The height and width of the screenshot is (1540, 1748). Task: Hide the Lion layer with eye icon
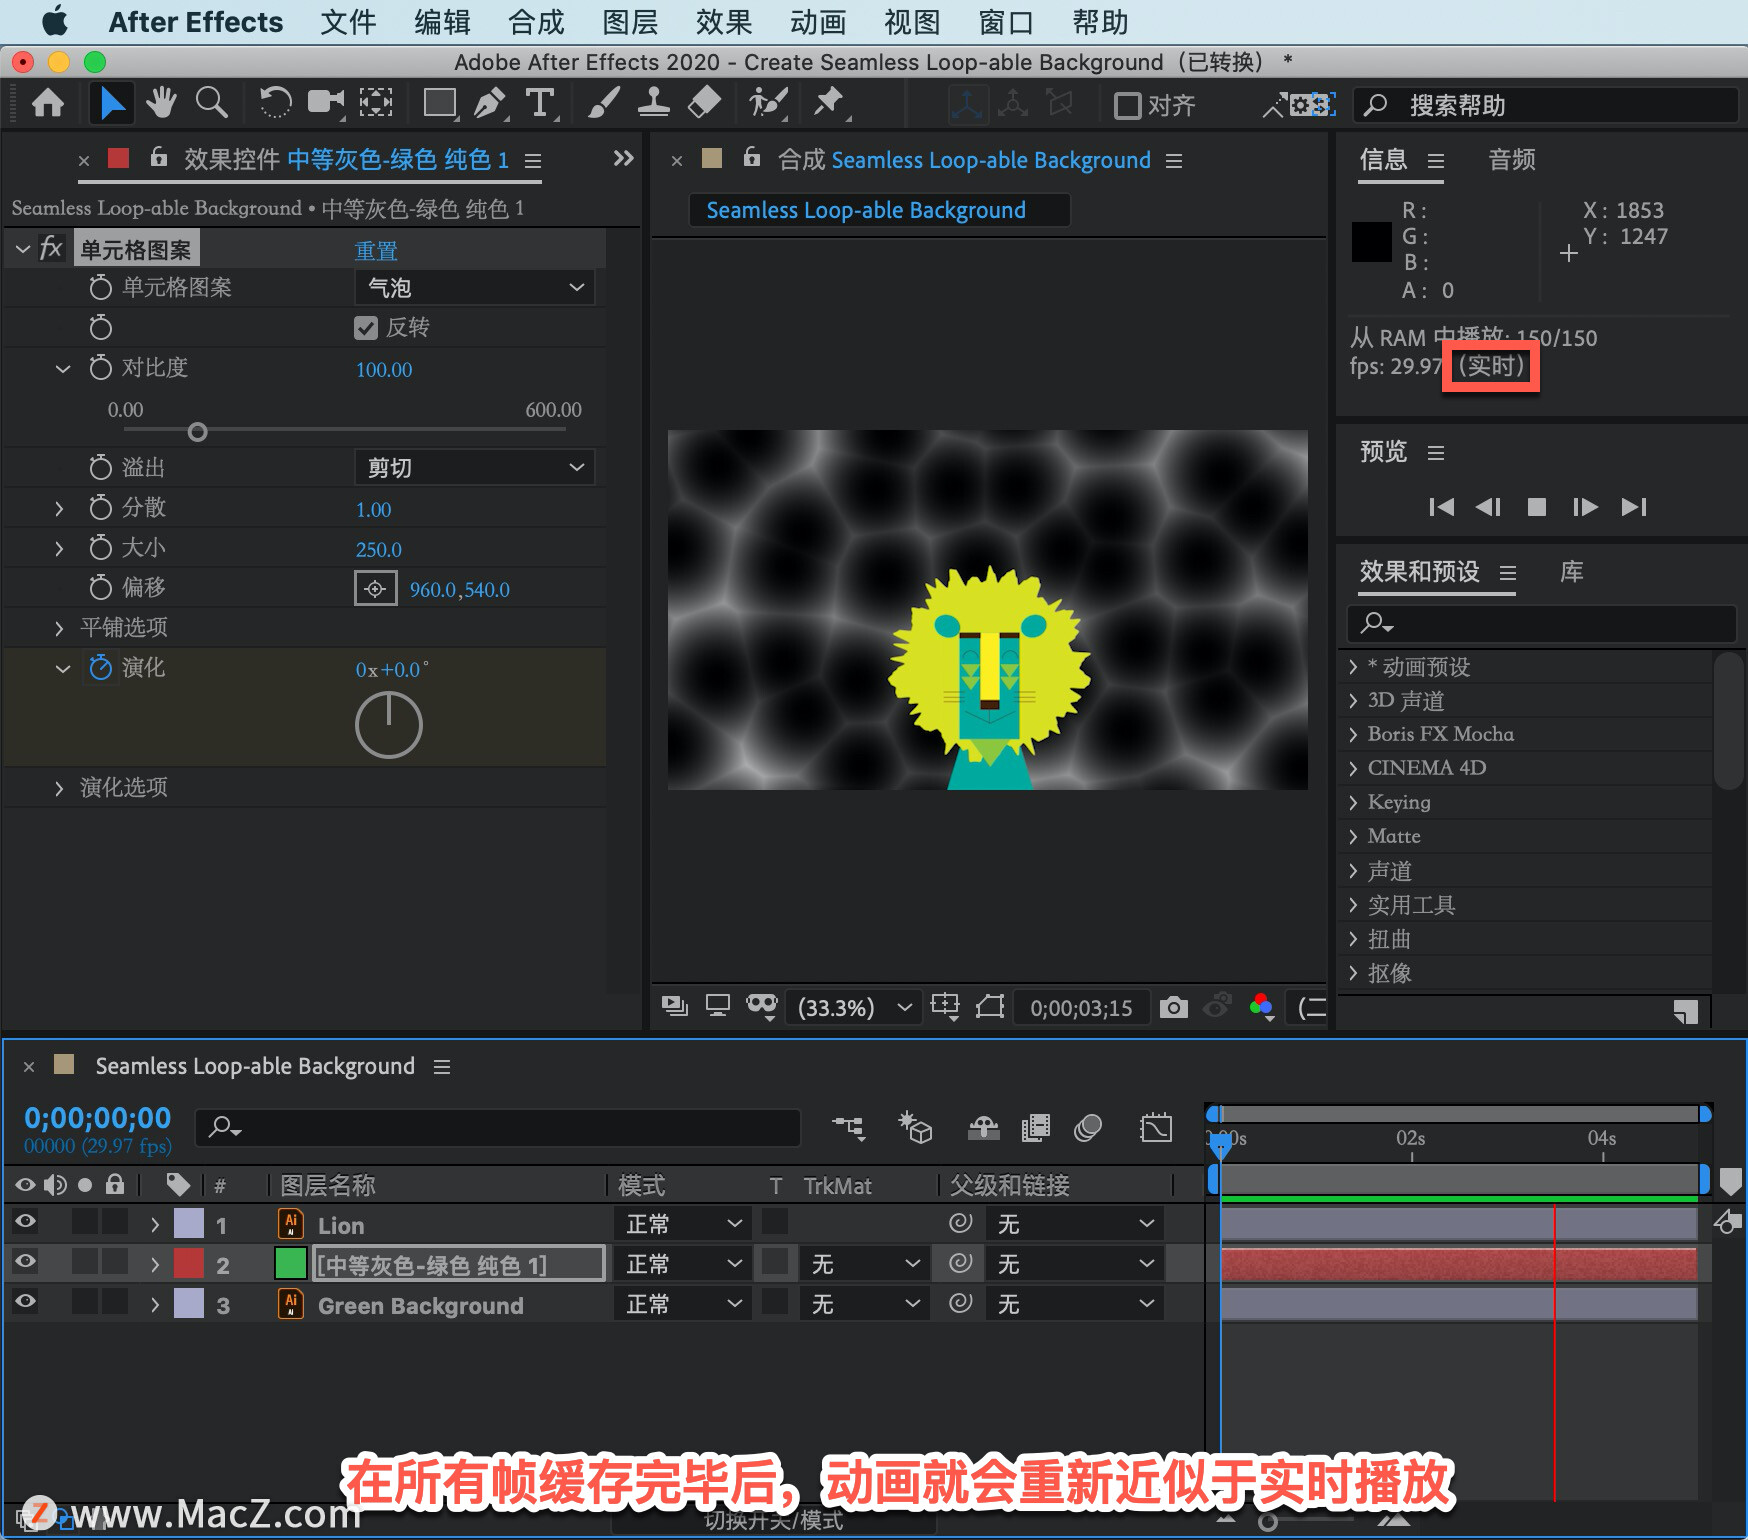point(25,1221)
